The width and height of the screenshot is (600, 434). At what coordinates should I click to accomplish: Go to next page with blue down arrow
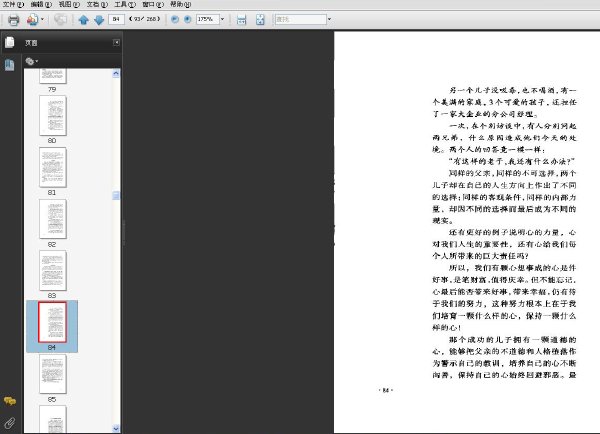(x=99, y=20)
